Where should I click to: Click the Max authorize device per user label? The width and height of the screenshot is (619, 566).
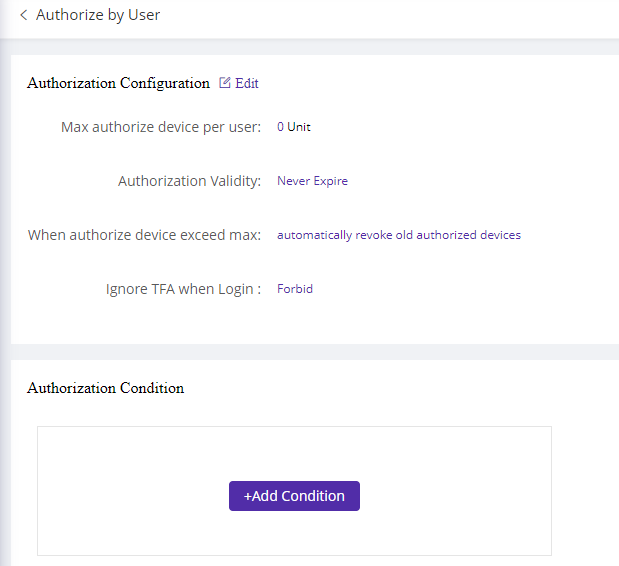click(x=161, y=127)
